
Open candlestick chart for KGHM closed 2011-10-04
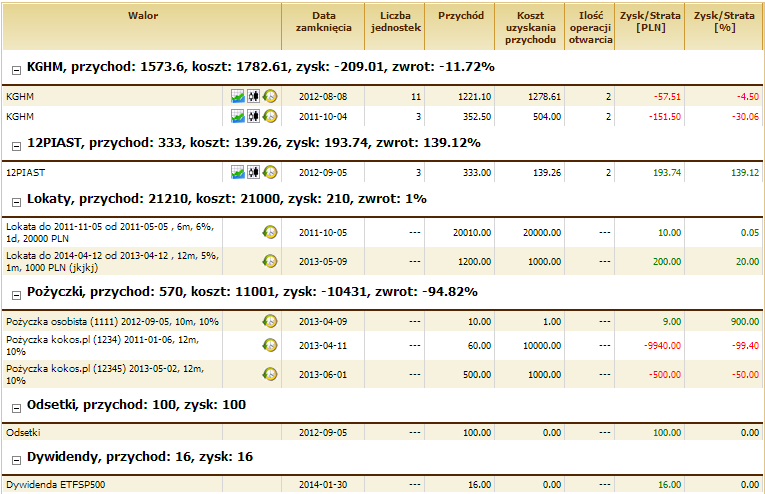pos(253,117)
